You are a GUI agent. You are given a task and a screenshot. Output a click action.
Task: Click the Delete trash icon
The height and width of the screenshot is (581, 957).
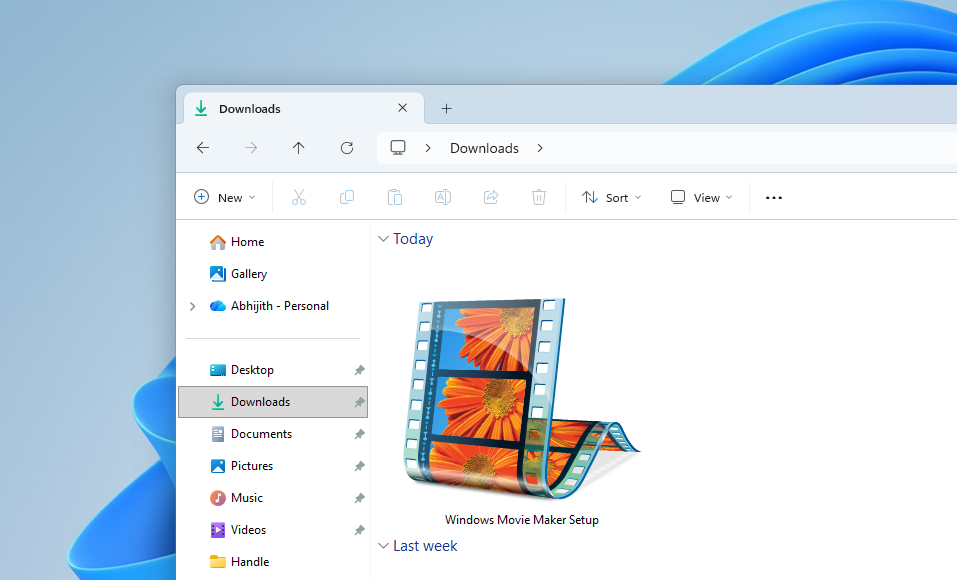tap(538, 197)
